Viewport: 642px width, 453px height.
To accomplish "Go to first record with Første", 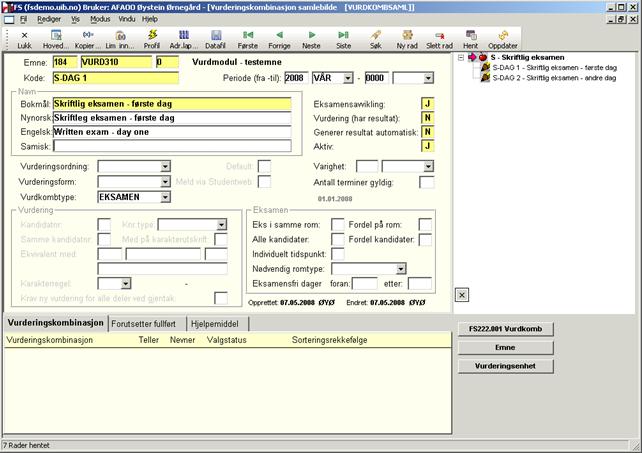I will coord(249,36).
